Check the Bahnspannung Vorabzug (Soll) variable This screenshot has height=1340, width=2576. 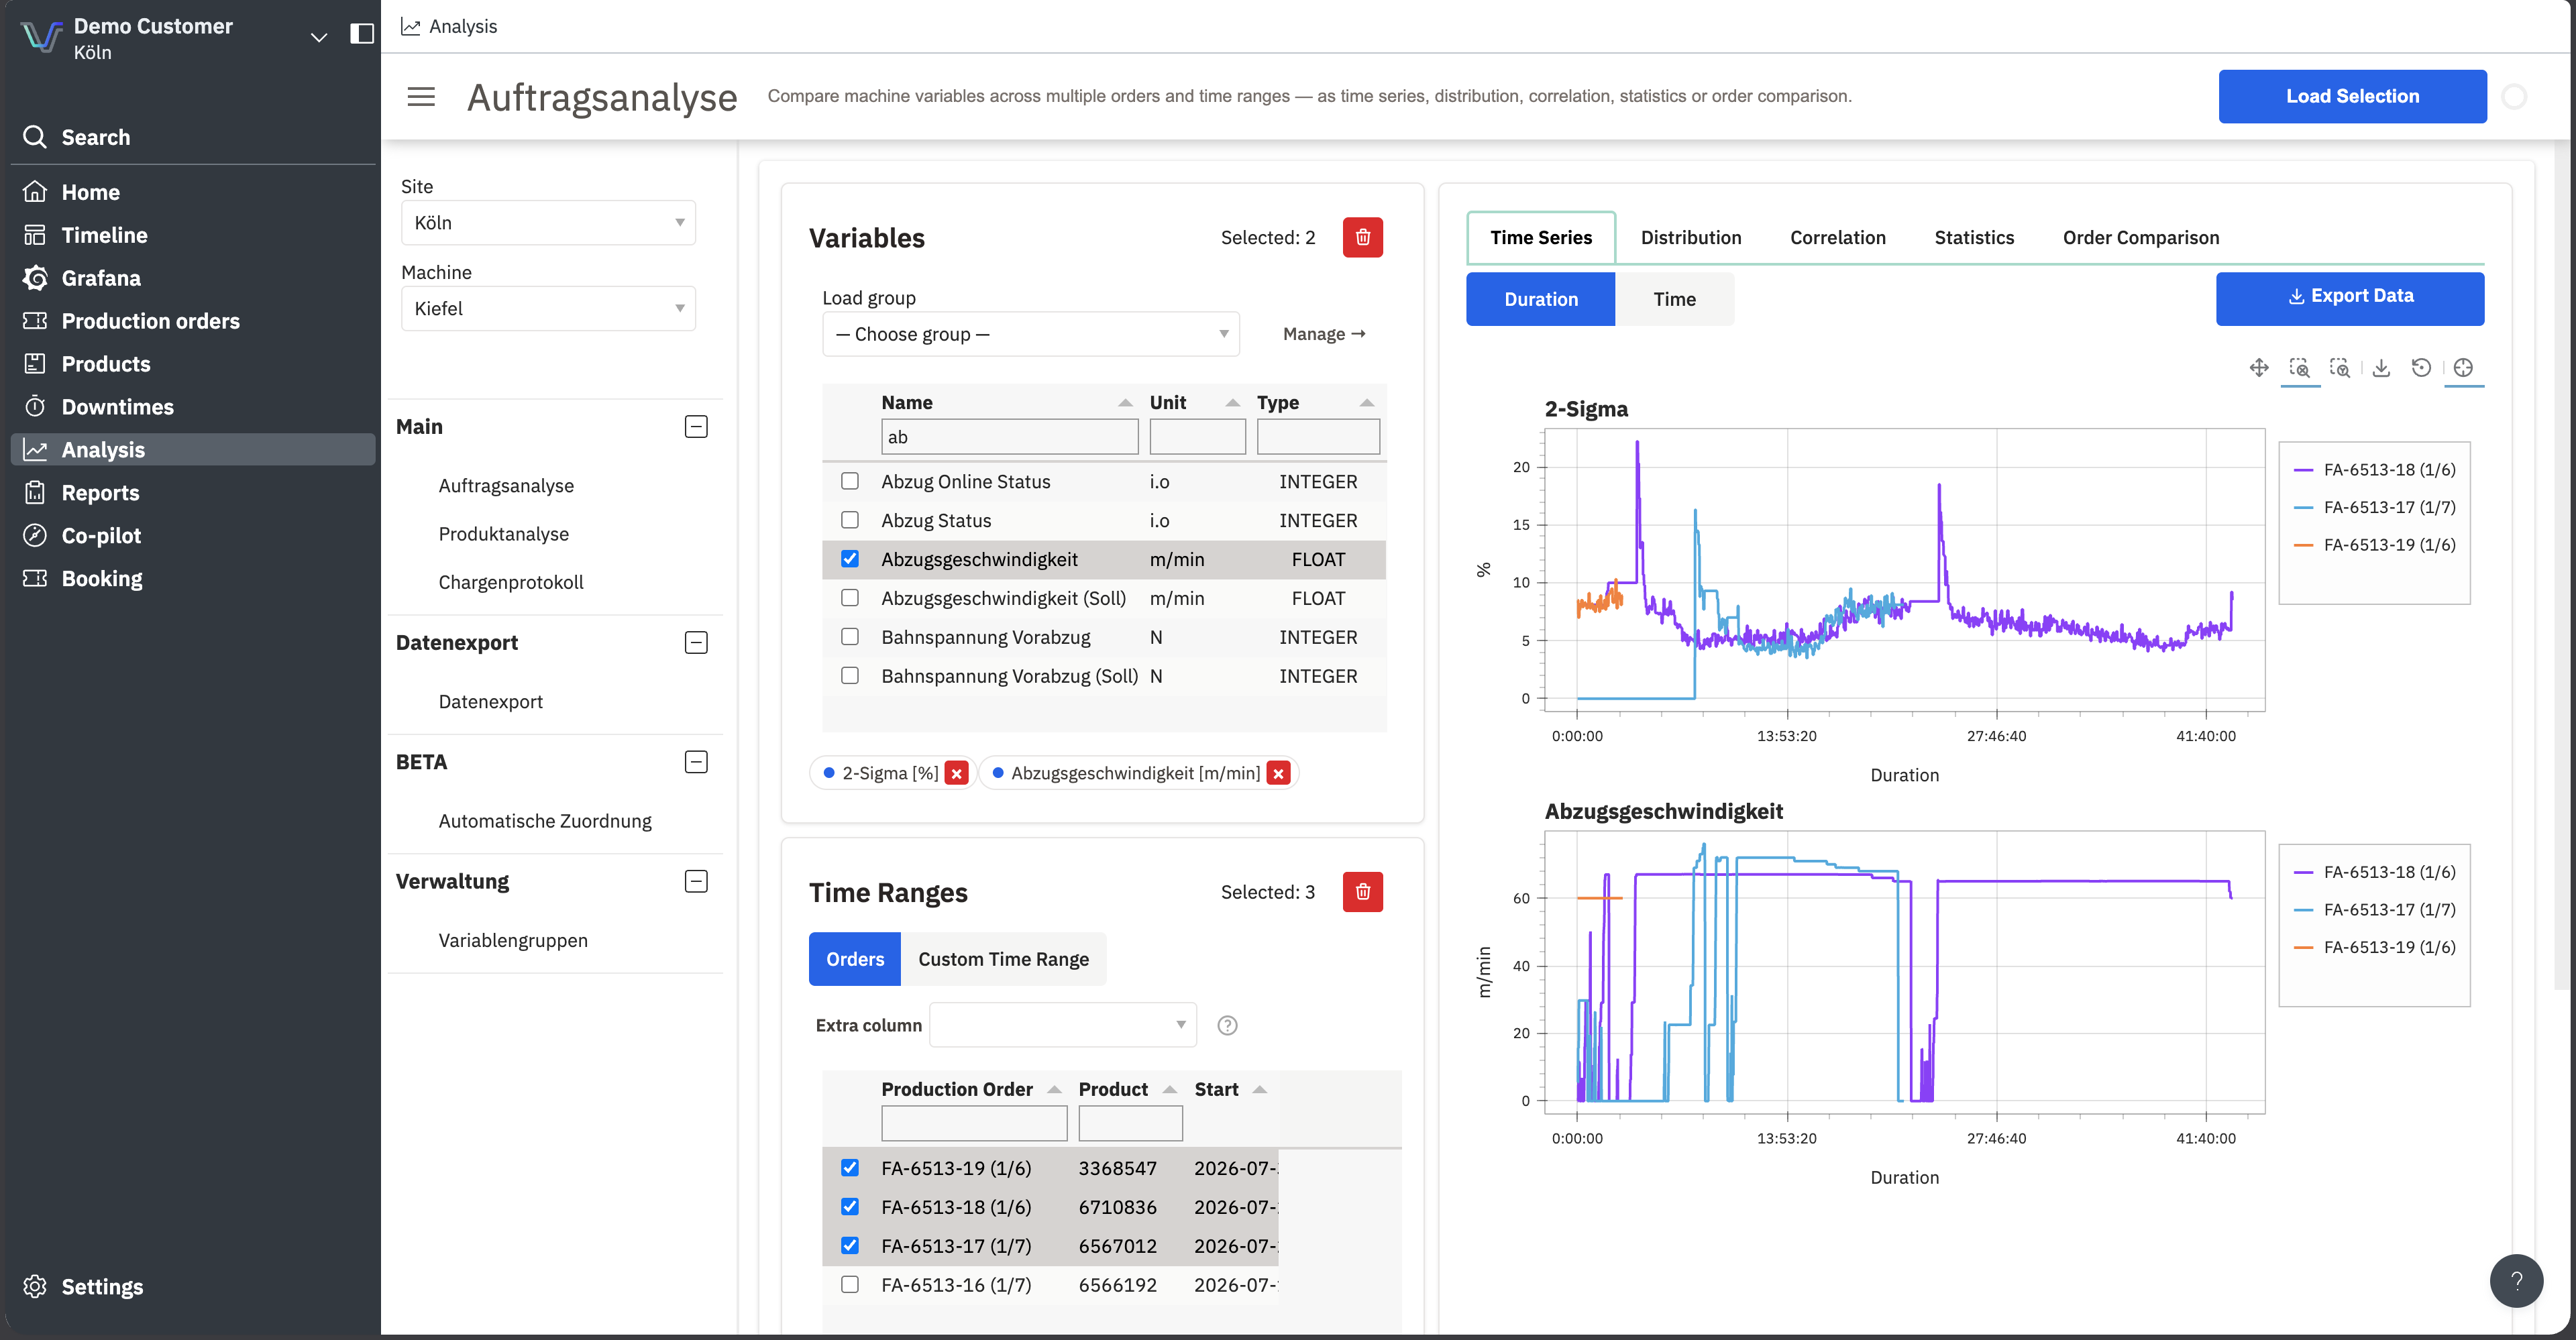[850, 676]
